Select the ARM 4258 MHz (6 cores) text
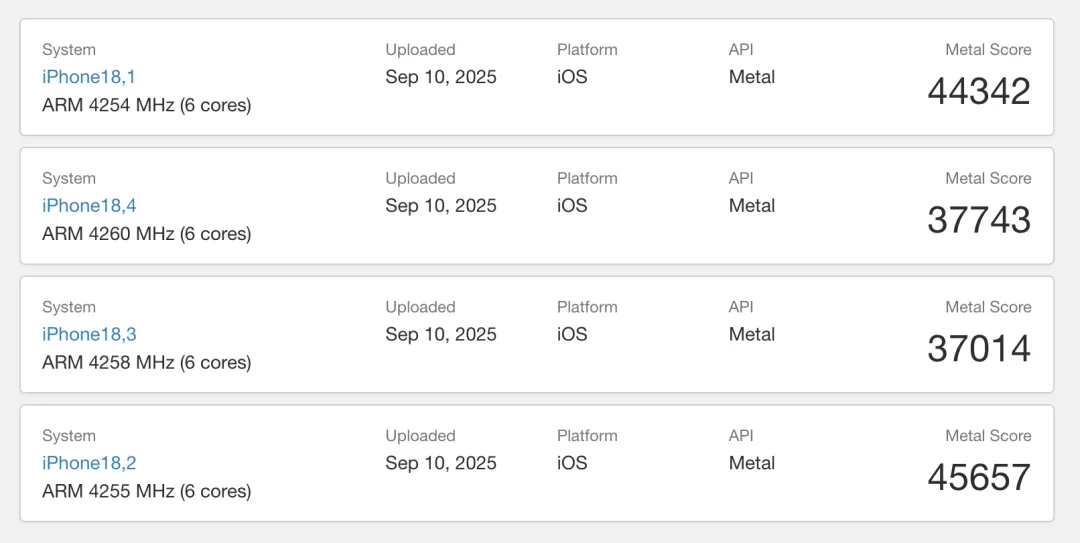The image size is (1080, 543). 147,363
